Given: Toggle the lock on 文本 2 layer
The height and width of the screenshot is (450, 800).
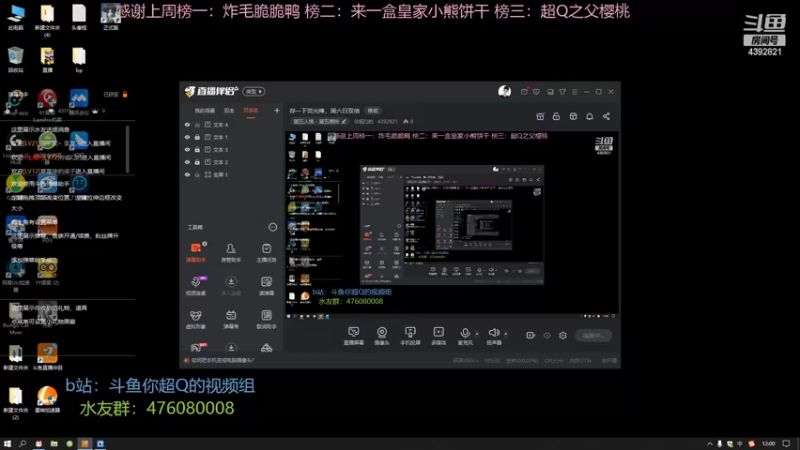Looking at the screenshot, I should (197, 162).
